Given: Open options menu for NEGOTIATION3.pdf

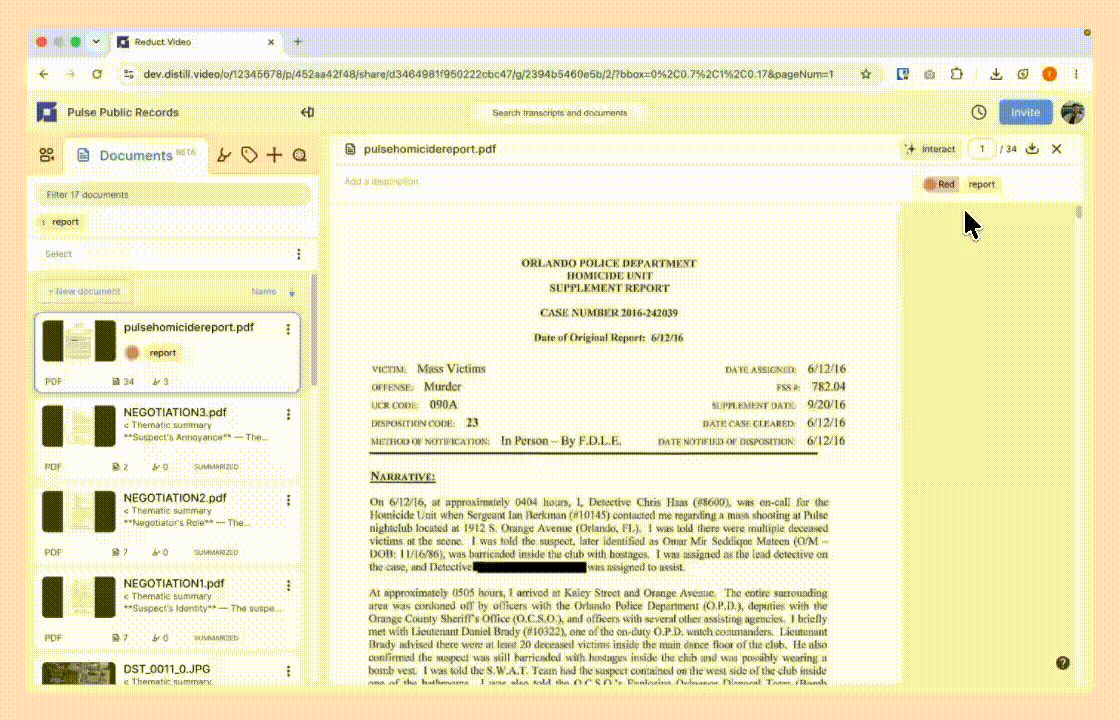Looking at the screenshot, I should coord(289,414).
